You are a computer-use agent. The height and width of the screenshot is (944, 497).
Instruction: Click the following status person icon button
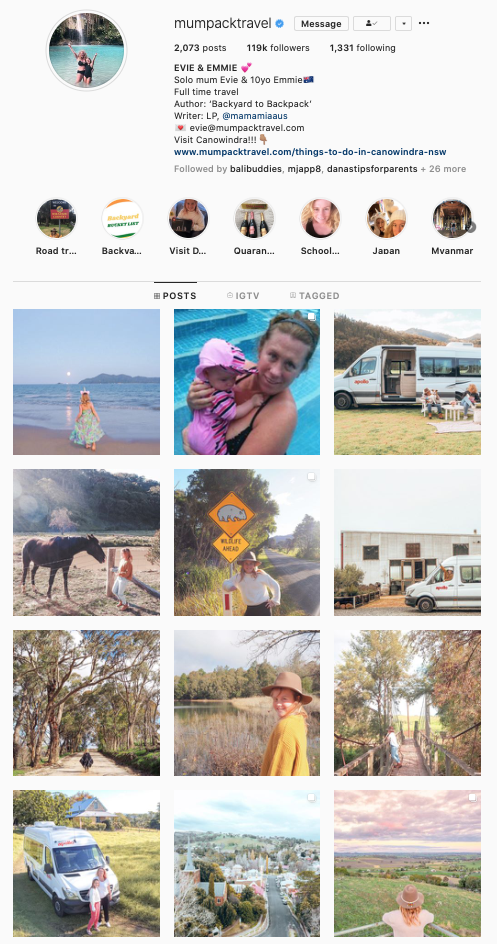(372, 23)
